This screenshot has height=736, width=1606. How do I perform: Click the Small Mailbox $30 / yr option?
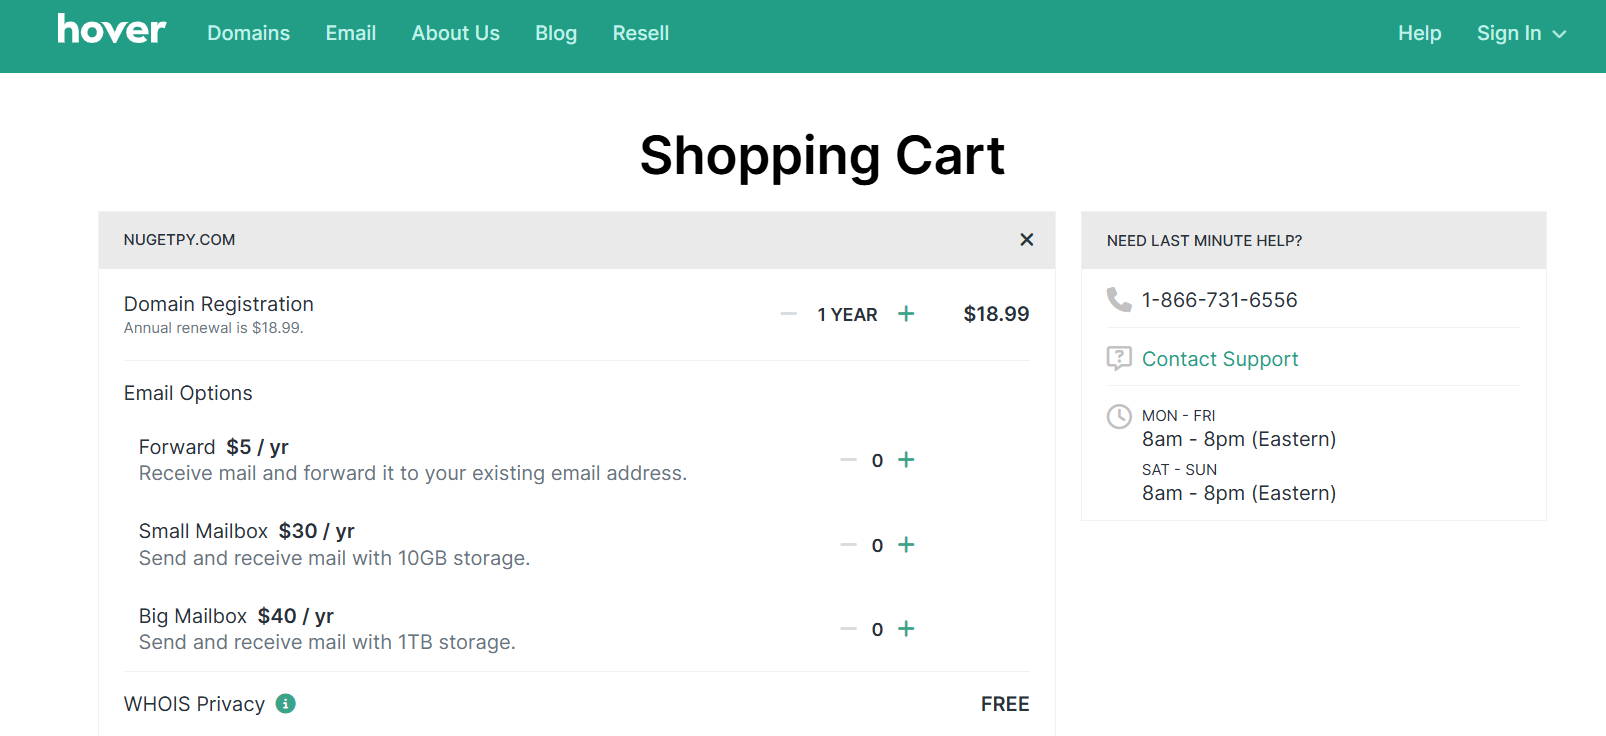246,531
